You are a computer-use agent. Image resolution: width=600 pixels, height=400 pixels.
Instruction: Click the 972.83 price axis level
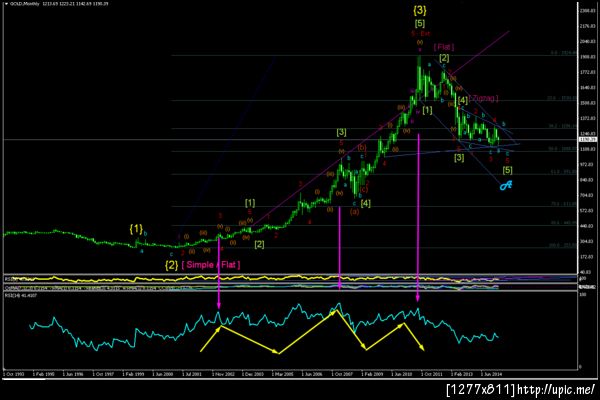pos(589,164)
